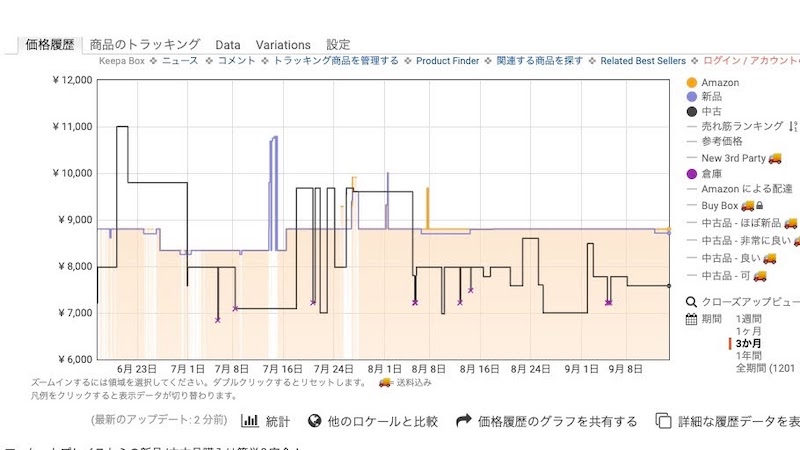Open Related Best Sellers link
Image resolution: width=800 pixels, height=450 pixels.
tap(643, 61)
